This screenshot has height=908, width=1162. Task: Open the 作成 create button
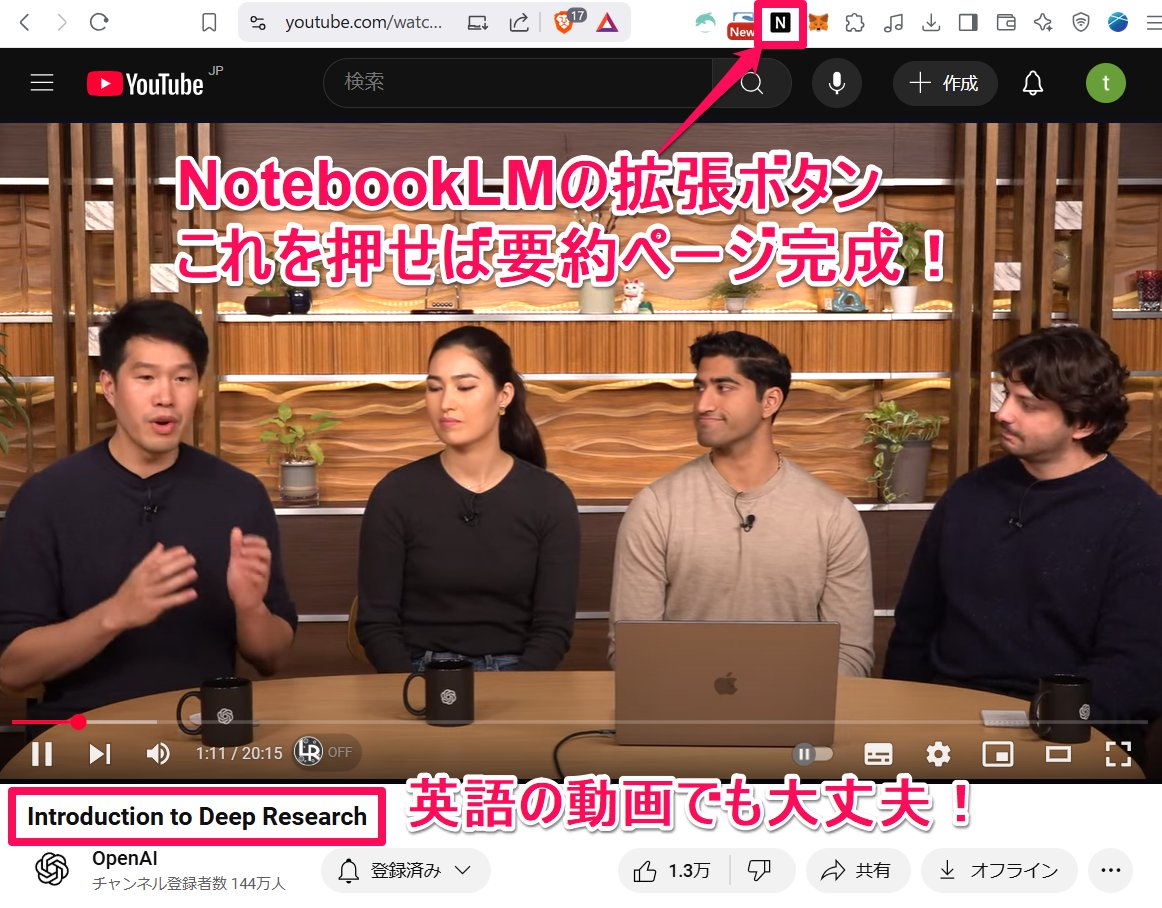point(945,83)
